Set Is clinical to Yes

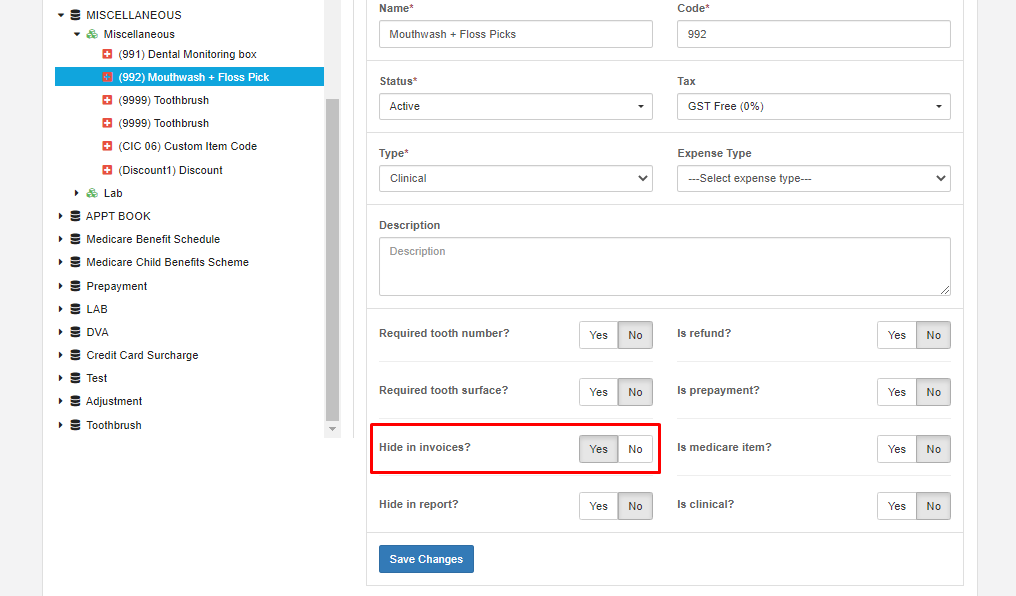tap(896, 506)
